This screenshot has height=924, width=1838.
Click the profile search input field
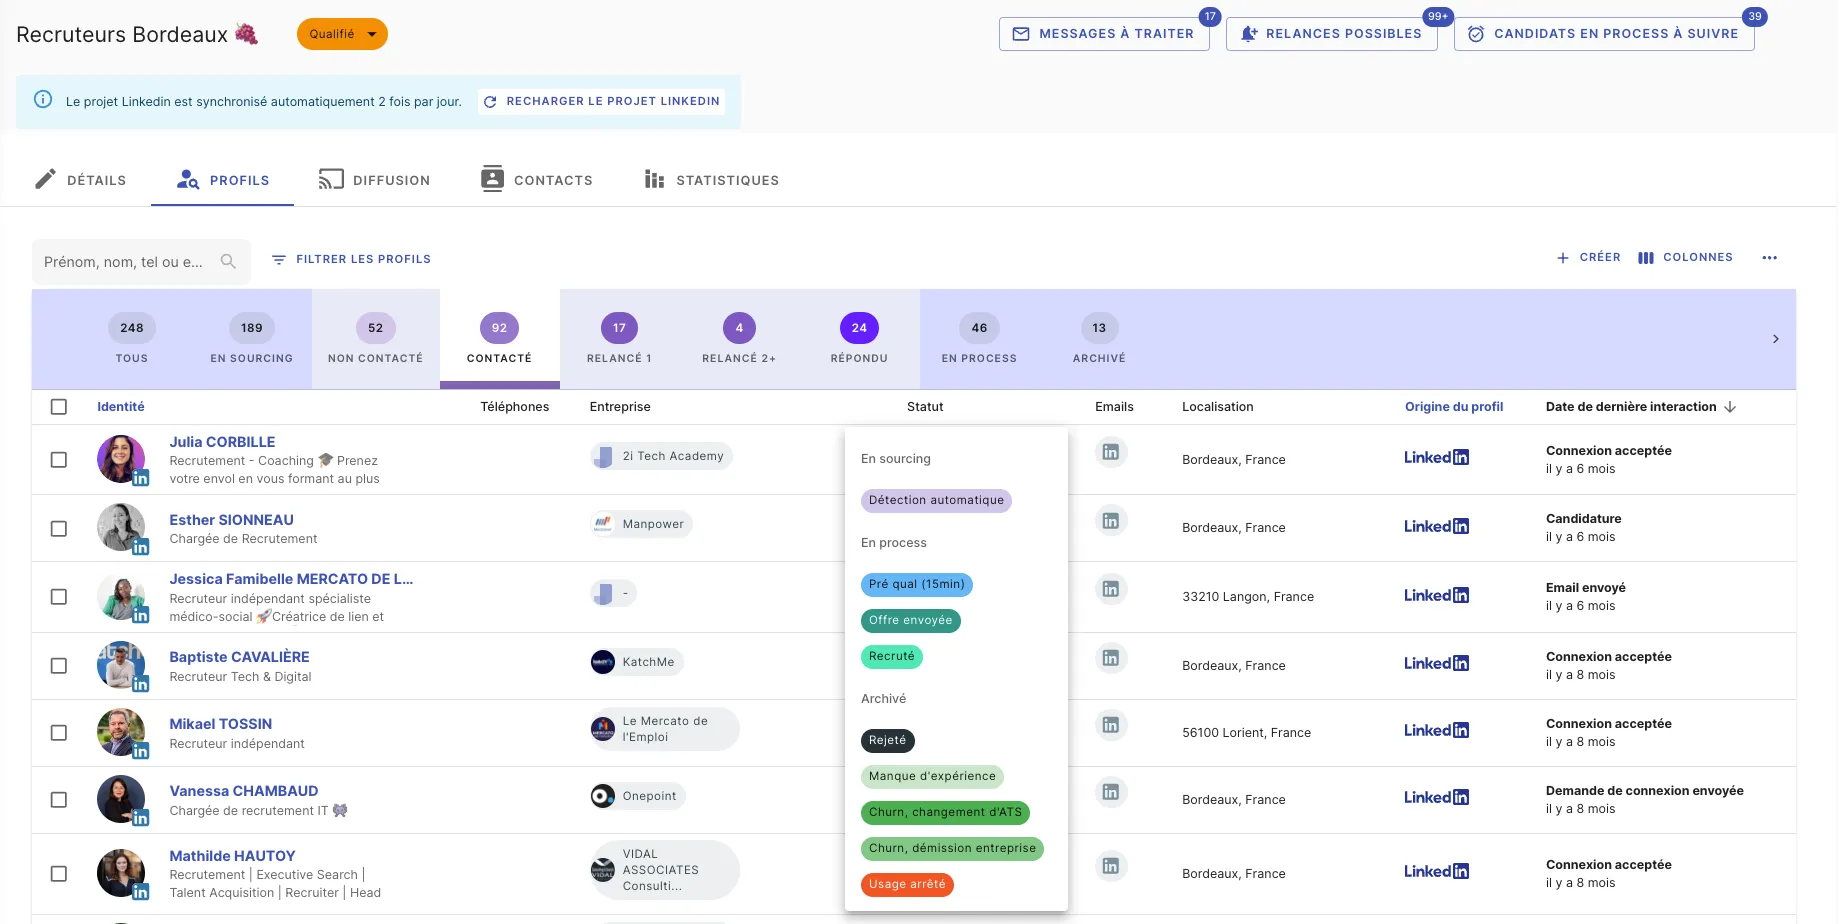pyautogui.click(x=130, y=261)
